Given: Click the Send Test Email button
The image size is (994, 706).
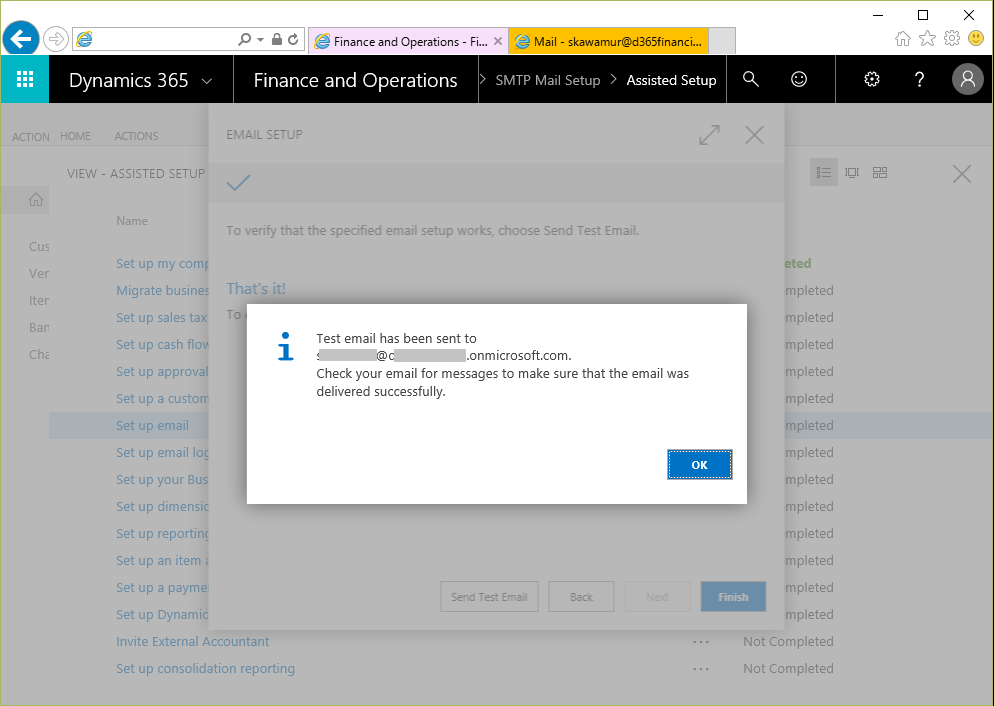Looking at the screenshot, I should point(489,596).
